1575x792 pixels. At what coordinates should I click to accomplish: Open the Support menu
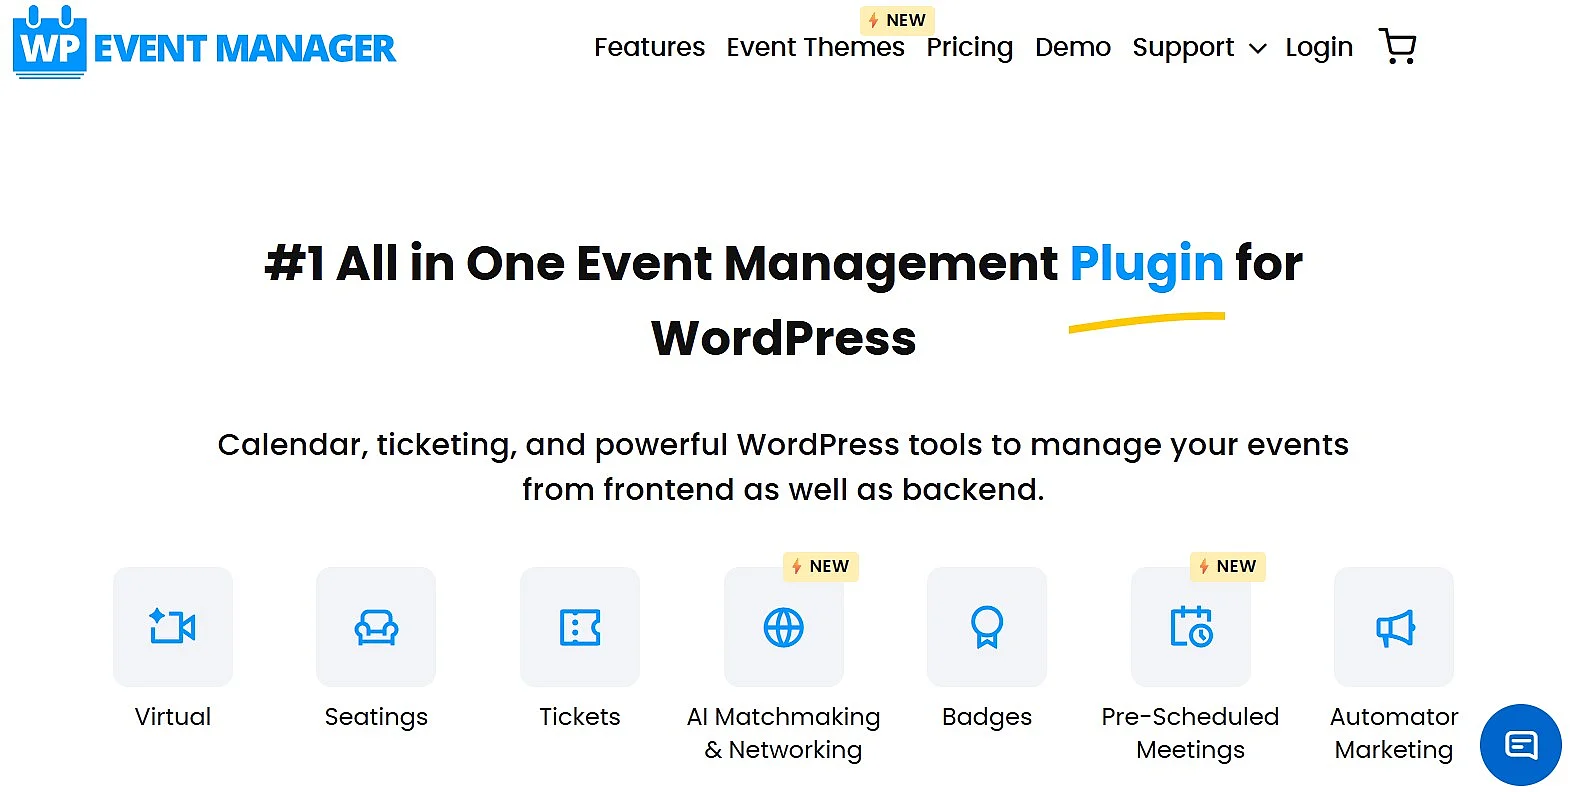pyautogui.click(x=1183, y=47)
